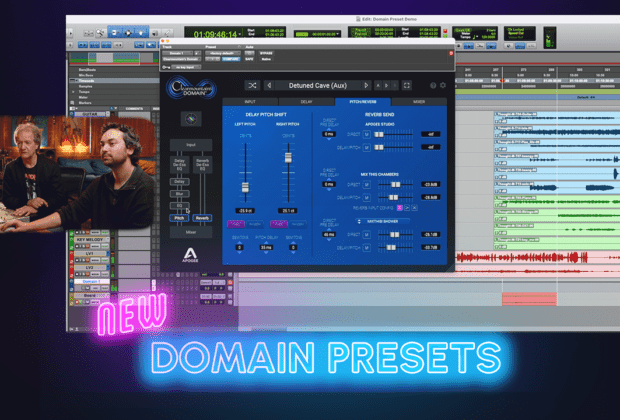Click the Delay block in signal flow

(x=180, y=182)
